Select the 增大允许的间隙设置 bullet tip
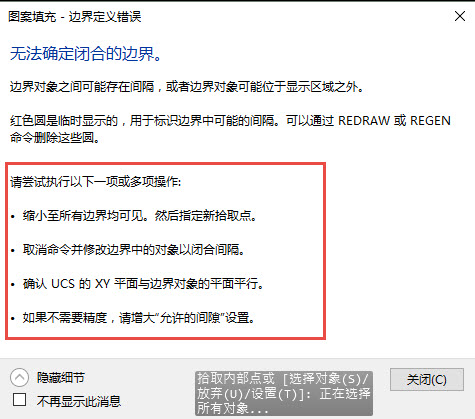The image size is (475, 419). (139, 318)
